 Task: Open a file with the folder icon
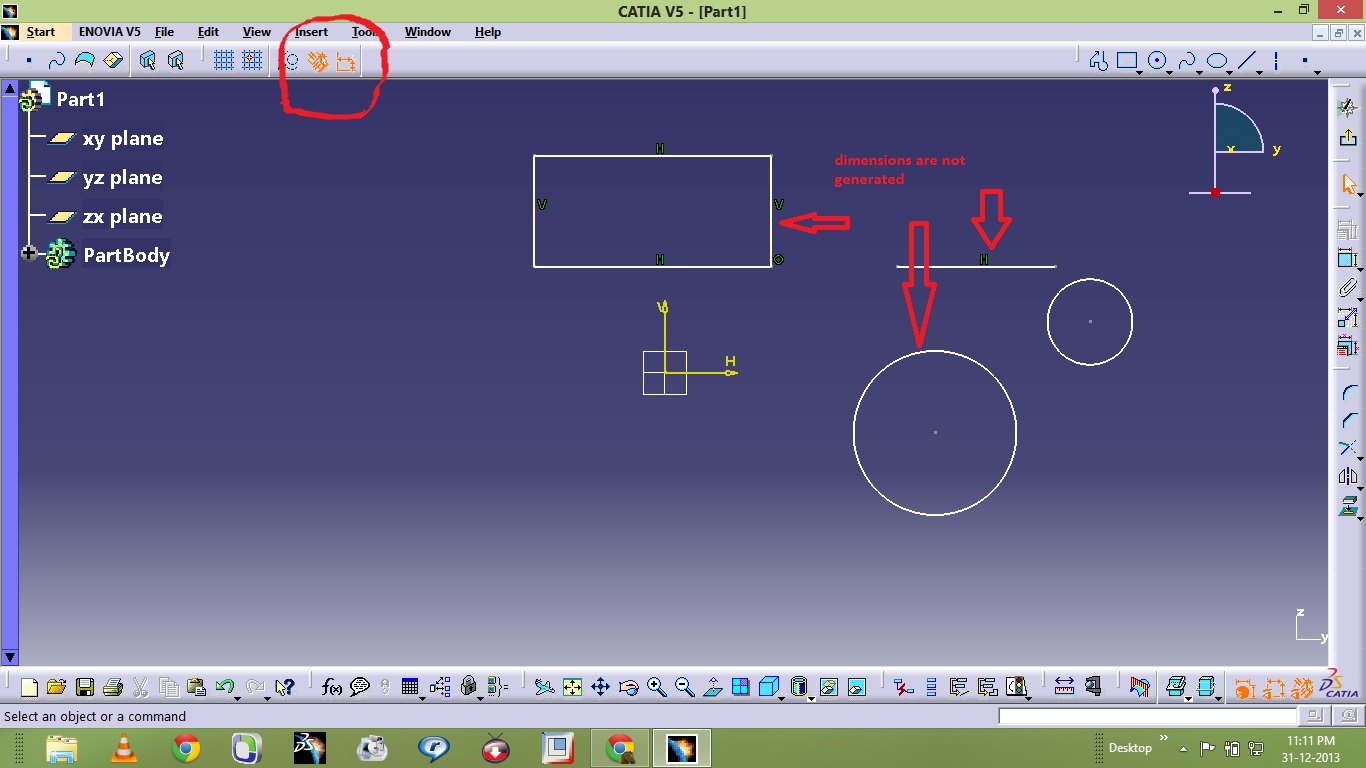coord(56,687)
